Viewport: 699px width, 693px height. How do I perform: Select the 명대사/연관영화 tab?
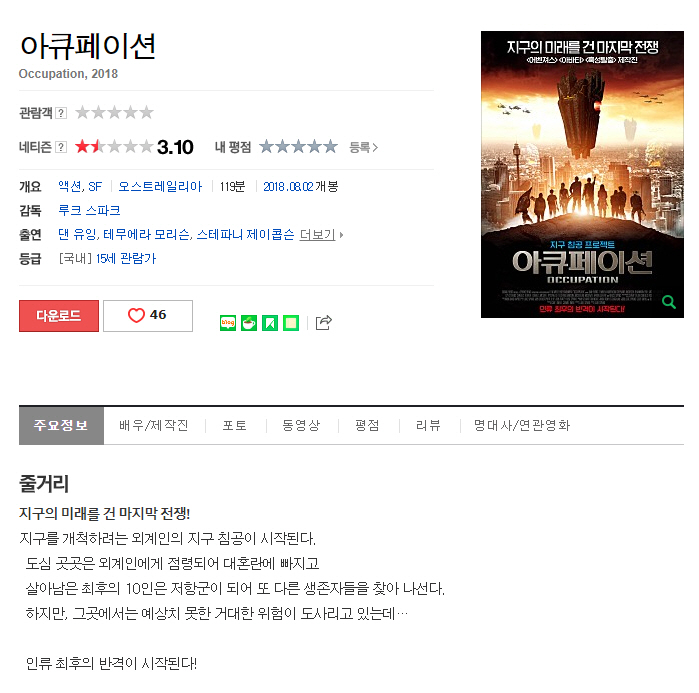pyautogui.click(x=522, y=425)
